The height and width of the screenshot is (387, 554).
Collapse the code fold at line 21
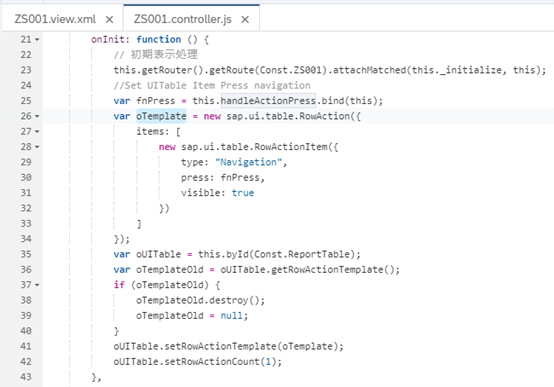pyautogui.click(x=37, y=40)
